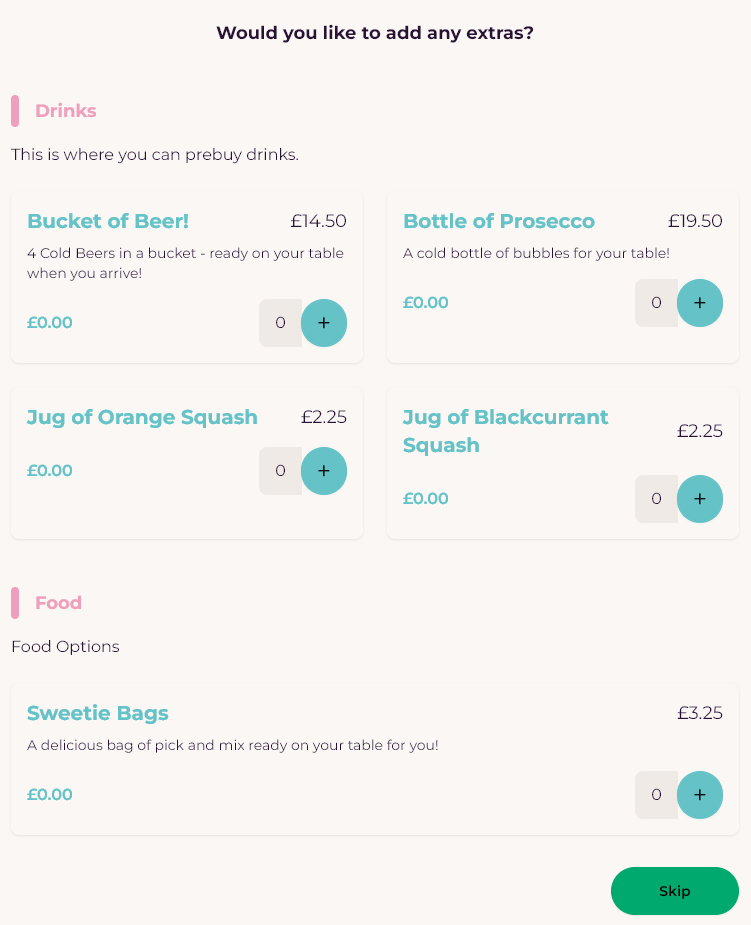Image resolution: width=751 pixels, height=925 pixels.
Task: Increase Bottle of Prosecco quantity
Action: pyautogui.click(x=700, y=303)
